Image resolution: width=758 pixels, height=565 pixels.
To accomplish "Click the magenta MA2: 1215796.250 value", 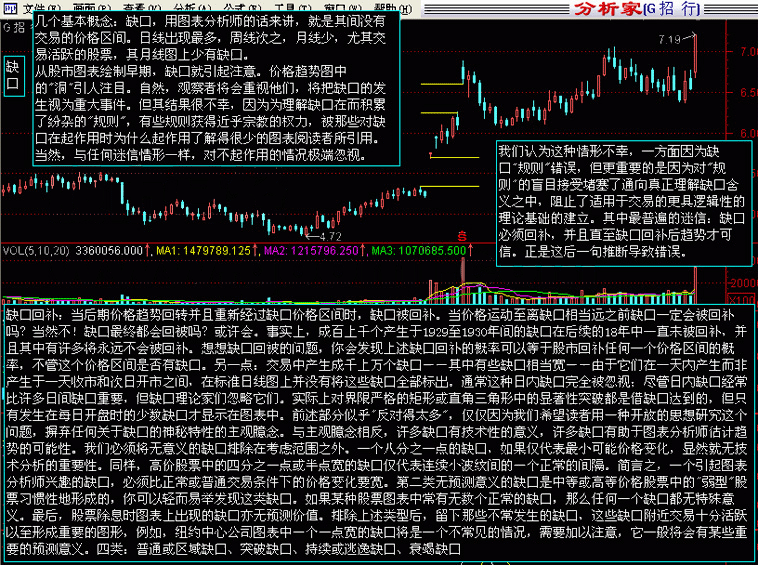I will pyautogui.click(x=311, y=250).
